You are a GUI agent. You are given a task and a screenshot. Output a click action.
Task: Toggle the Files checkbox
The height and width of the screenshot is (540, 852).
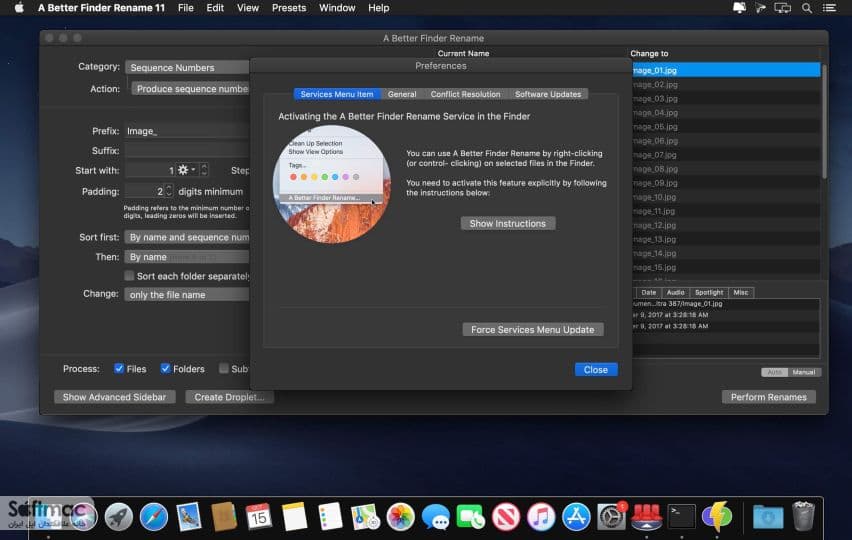pyautogui.click(x=119, y=368)
